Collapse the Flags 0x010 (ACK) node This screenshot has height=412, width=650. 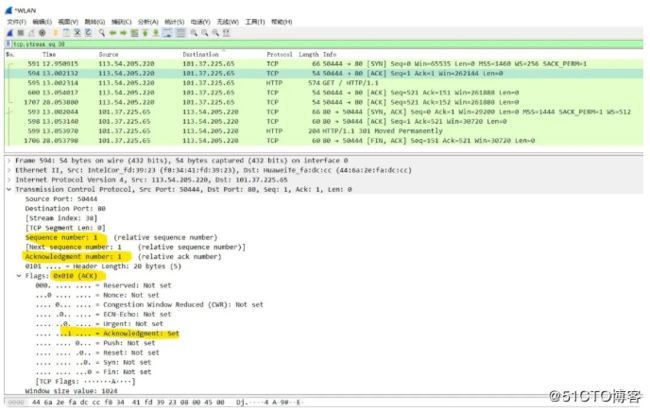[x=19, y=276]
